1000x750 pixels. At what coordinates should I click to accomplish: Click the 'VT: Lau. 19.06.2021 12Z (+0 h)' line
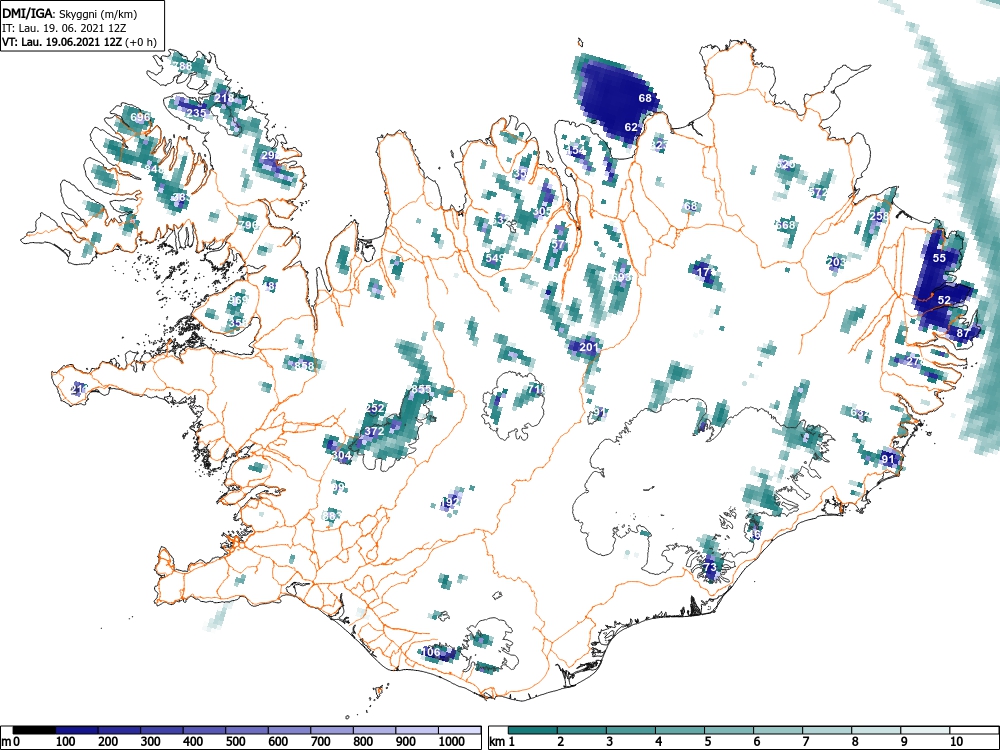(x=79, y=42)
